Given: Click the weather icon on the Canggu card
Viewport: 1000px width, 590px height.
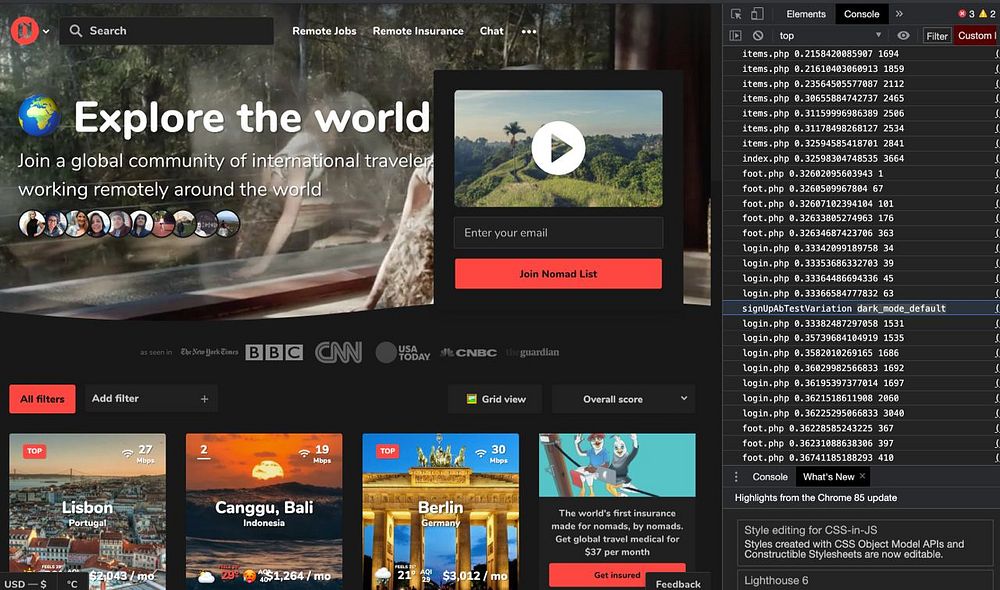Looking at the screenshot, I should click(206, 577).
